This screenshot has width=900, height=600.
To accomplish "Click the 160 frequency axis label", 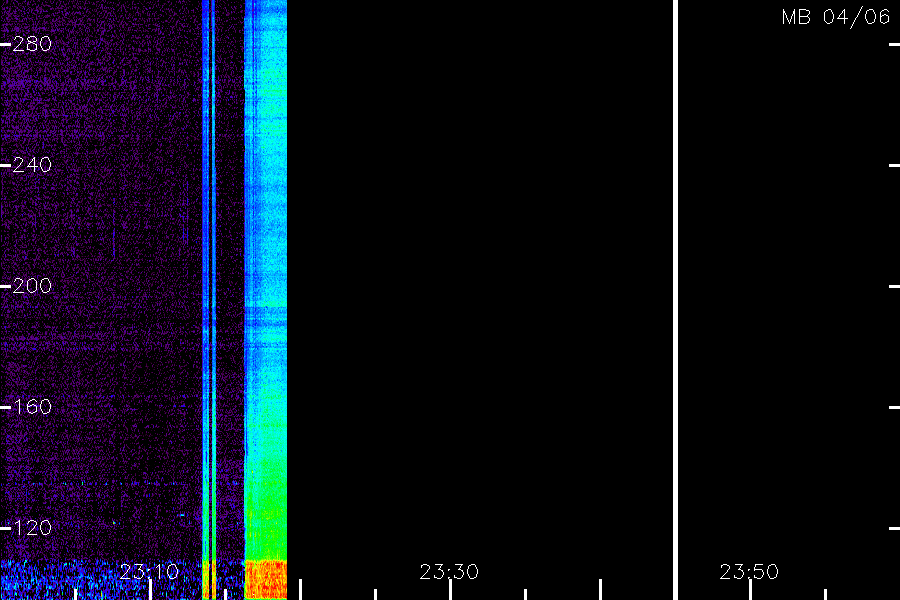I will click(32, 407).
